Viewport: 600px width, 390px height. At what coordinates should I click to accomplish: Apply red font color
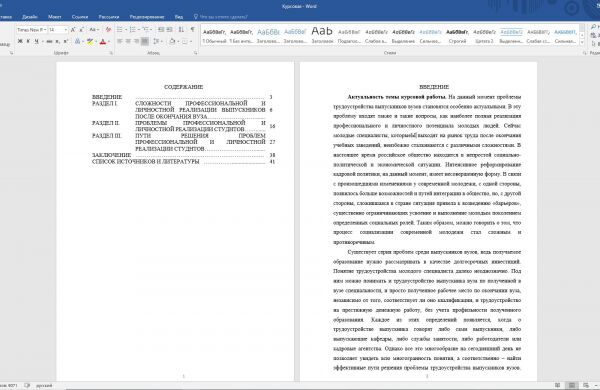pos(103,41)
